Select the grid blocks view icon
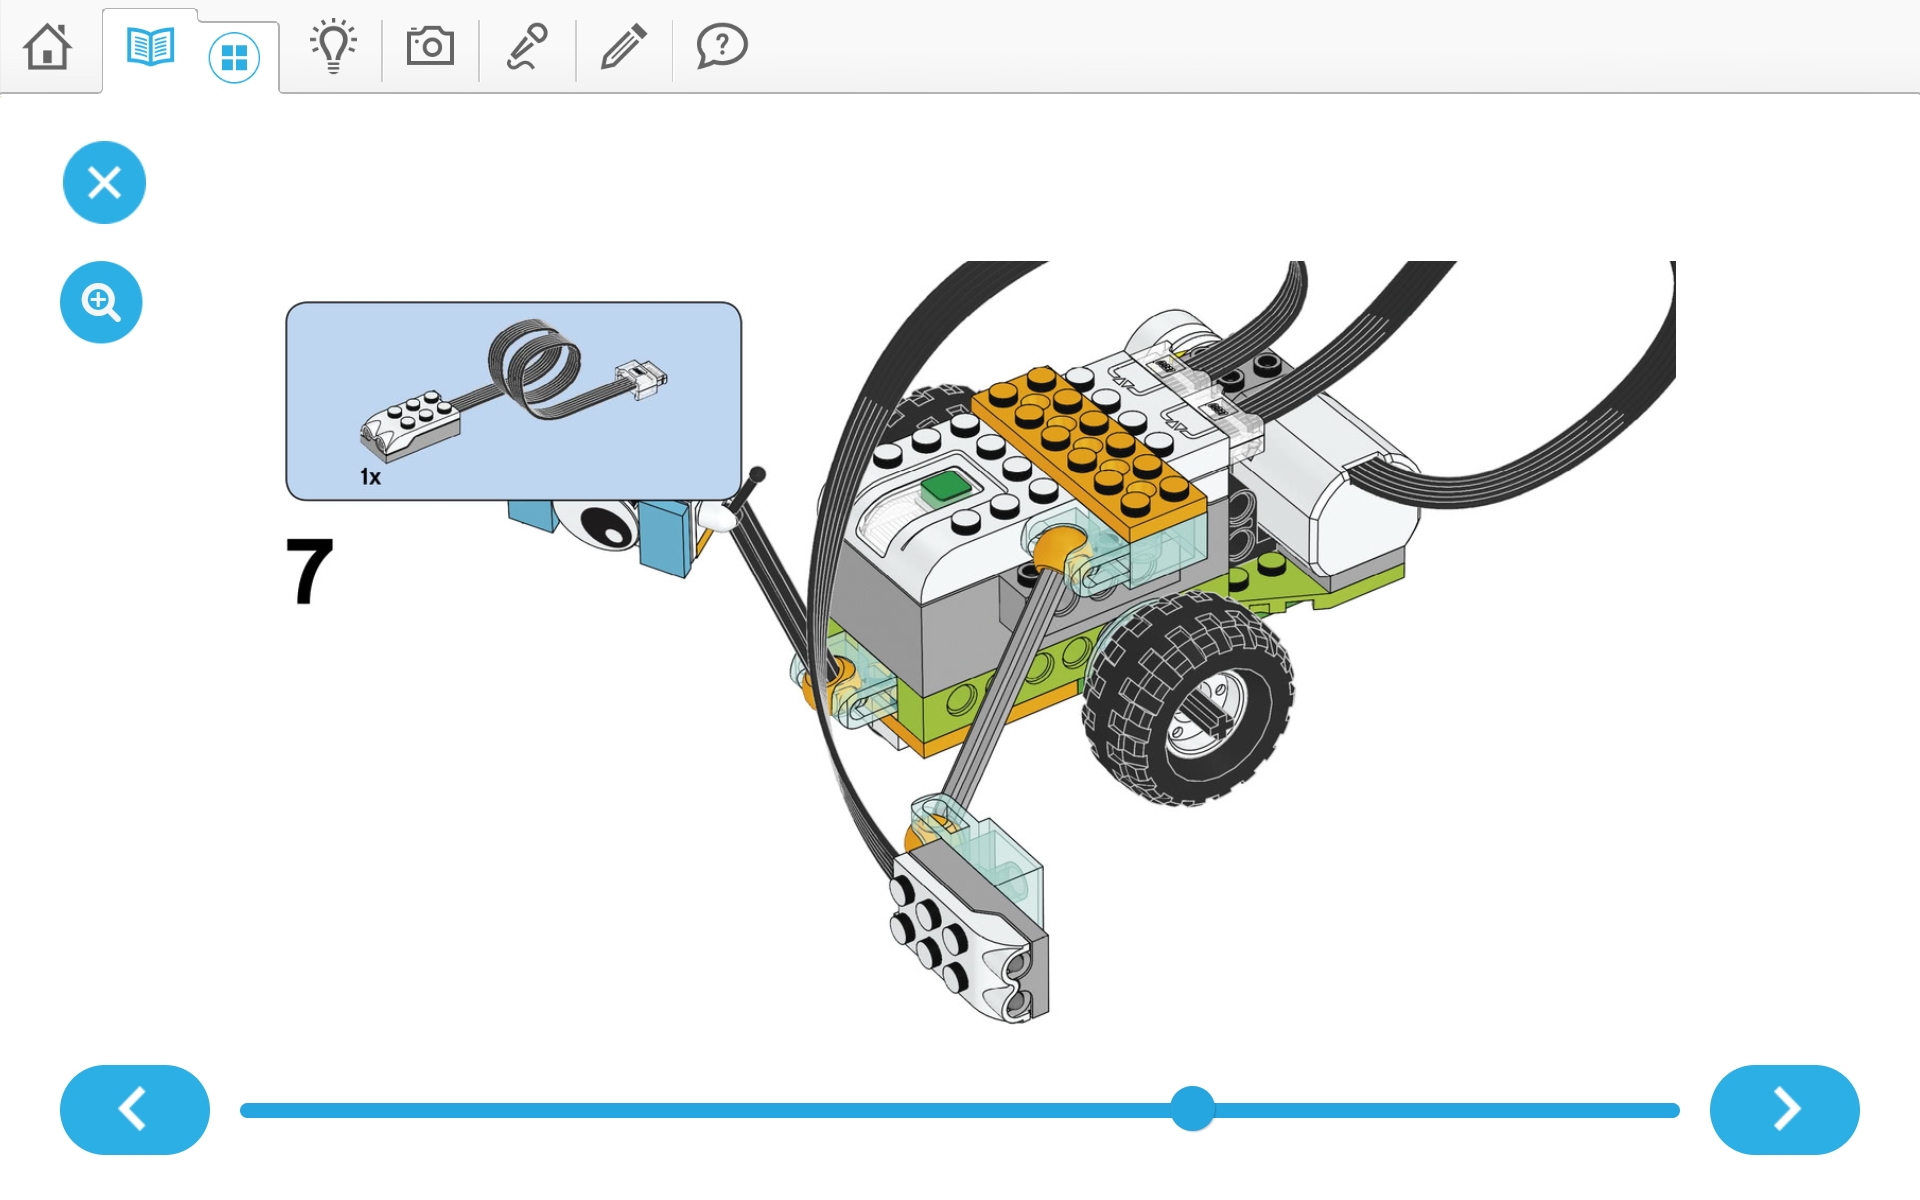 234,58
